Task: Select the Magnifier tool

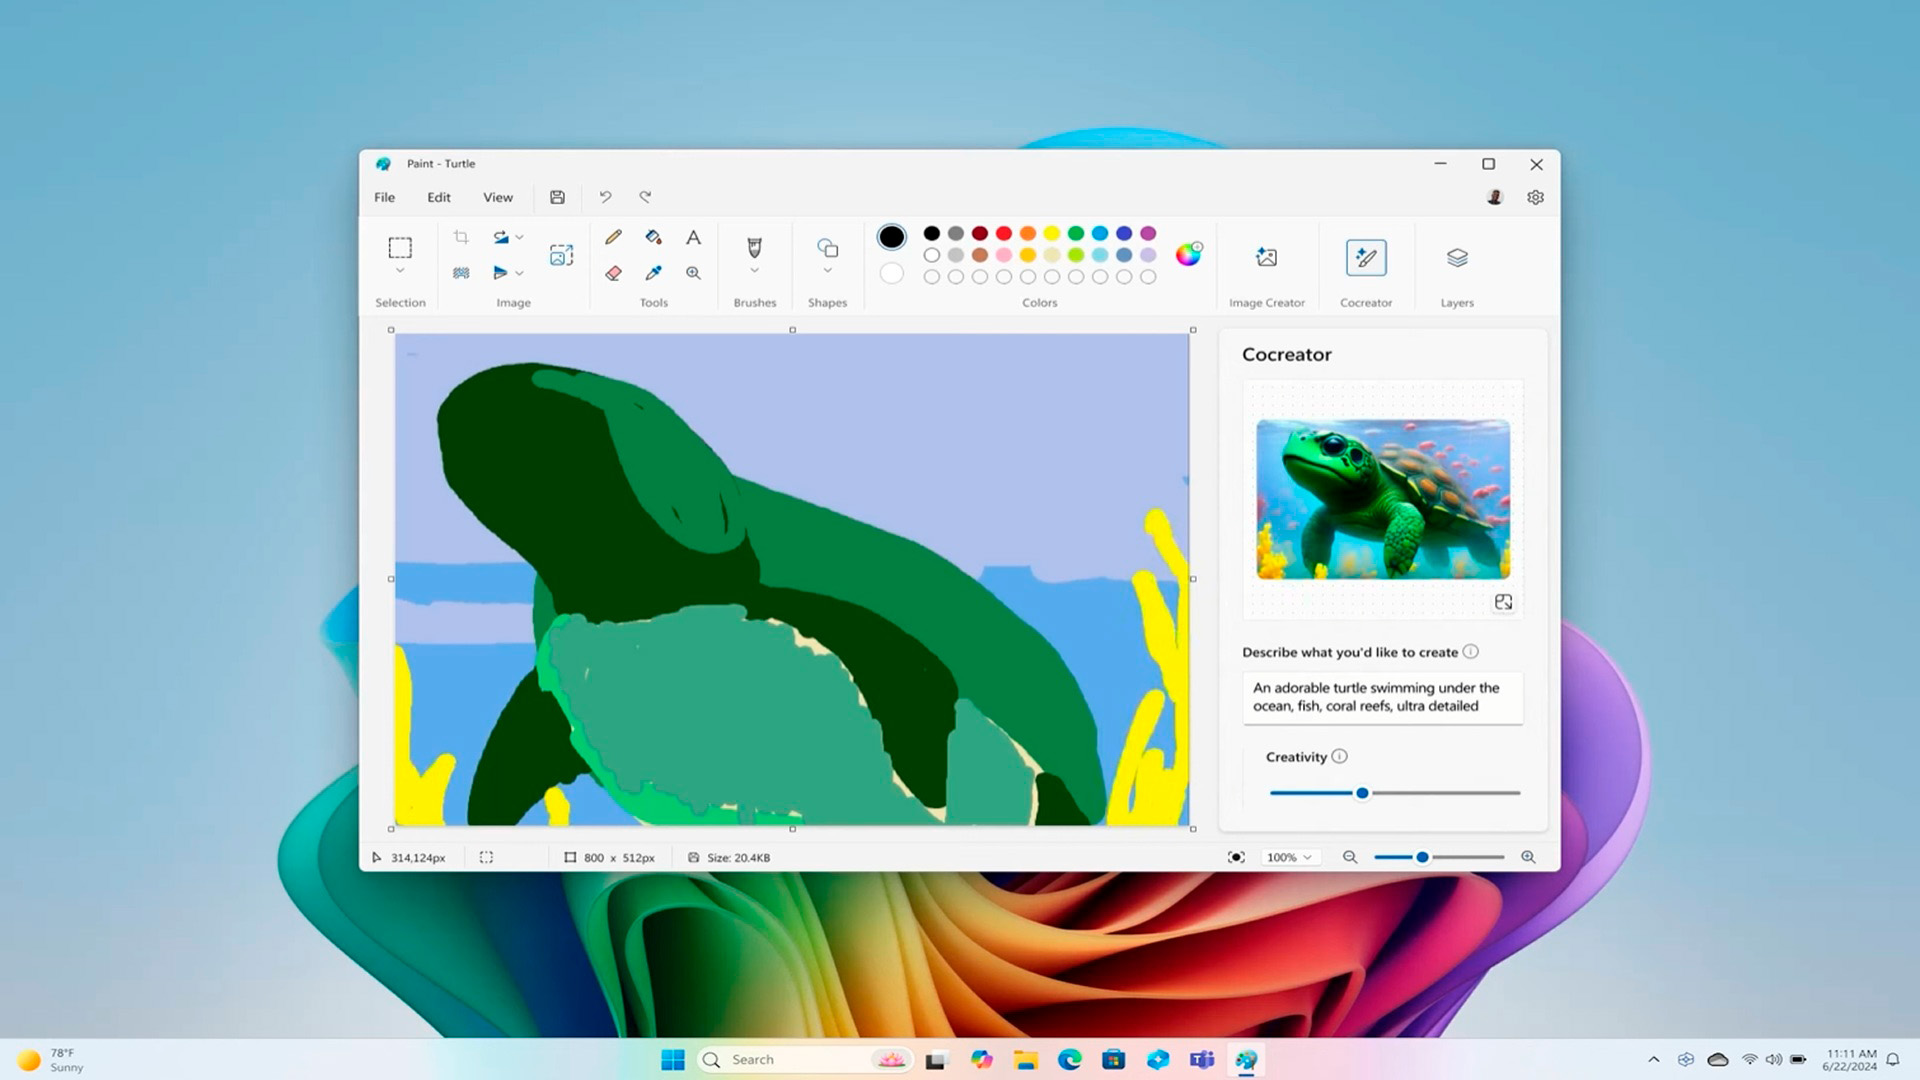Action: (x=693, y=273)
